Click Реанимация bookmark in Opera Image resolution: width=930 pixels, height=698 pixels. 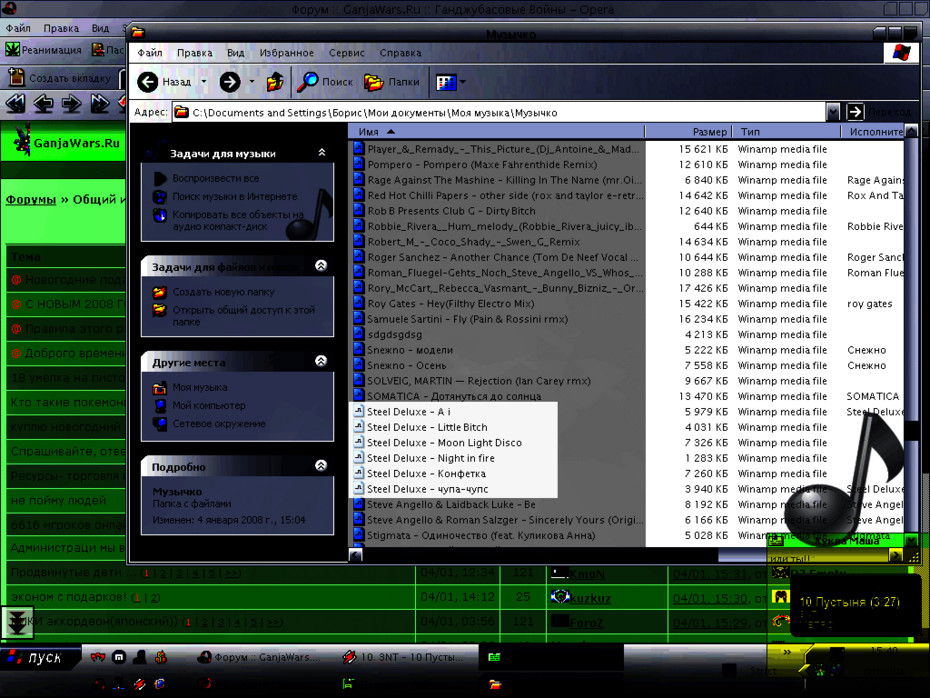coord(44,50)
